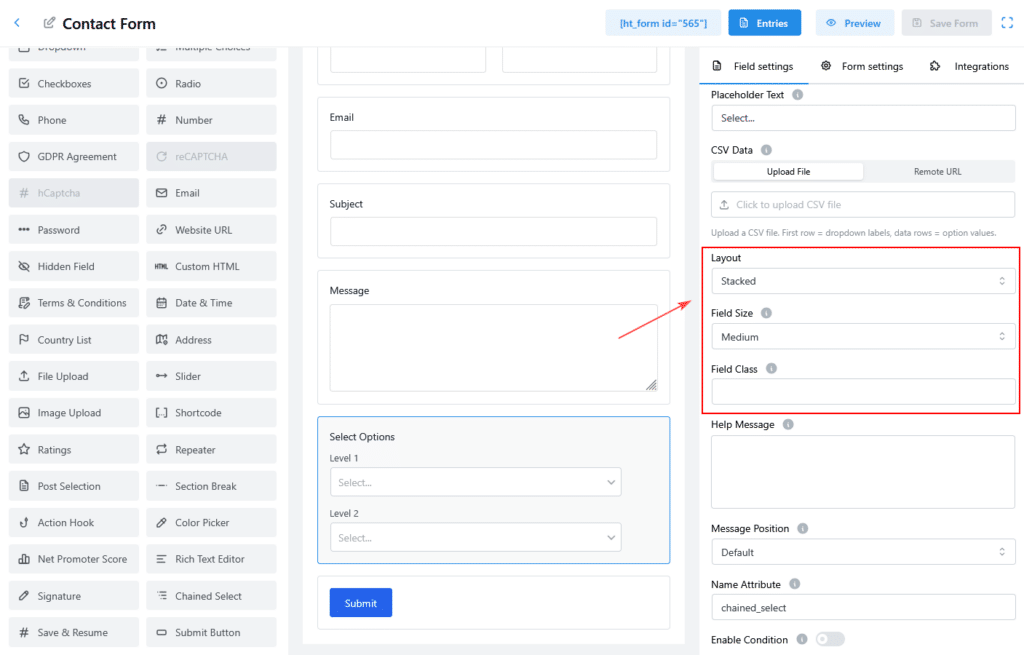Viewport: 1024px width, 655px height.
Task: Click the edit pencil icon next to form title
Action: 49,23
